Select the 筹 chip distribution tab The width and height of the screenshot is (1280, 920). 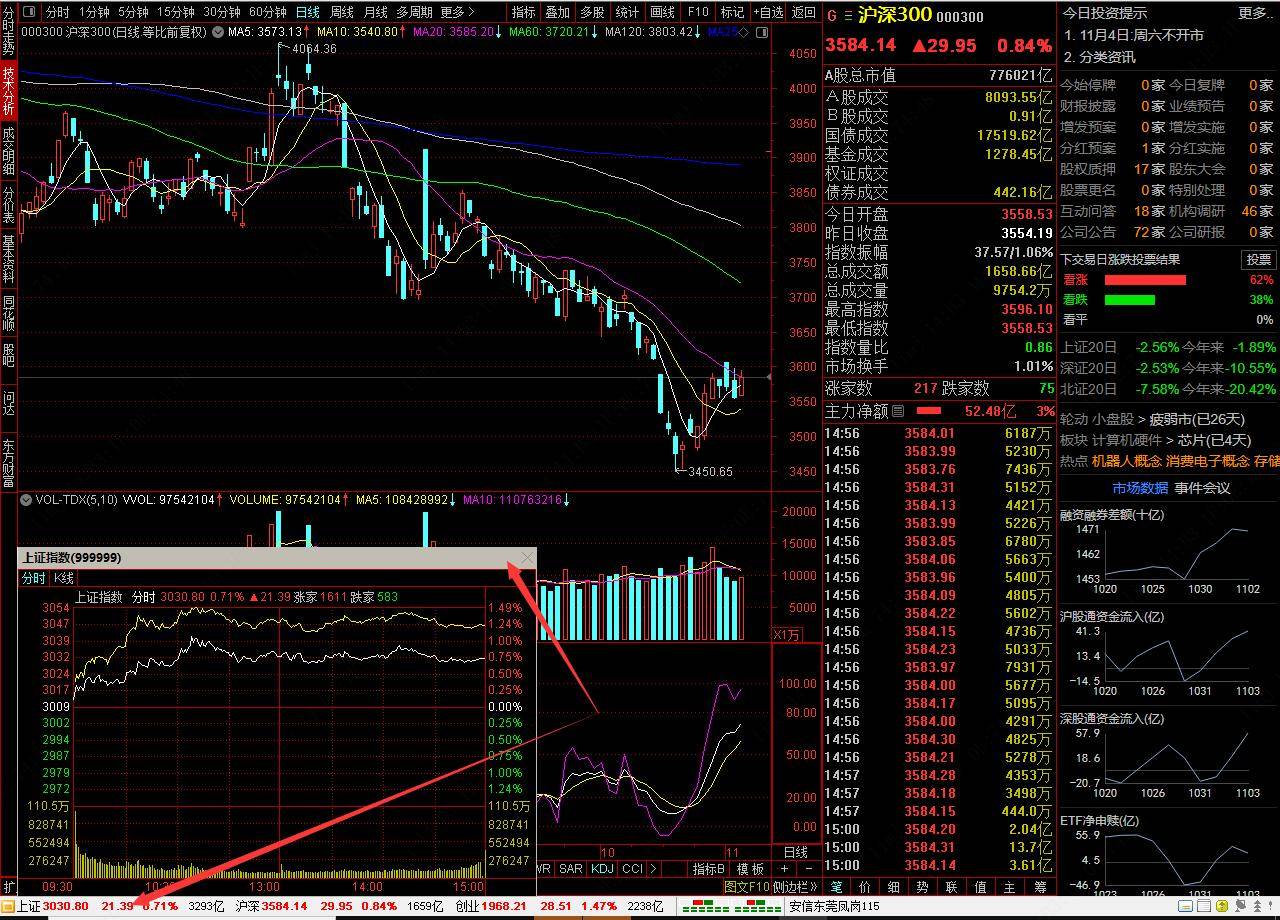[1041, 886]
